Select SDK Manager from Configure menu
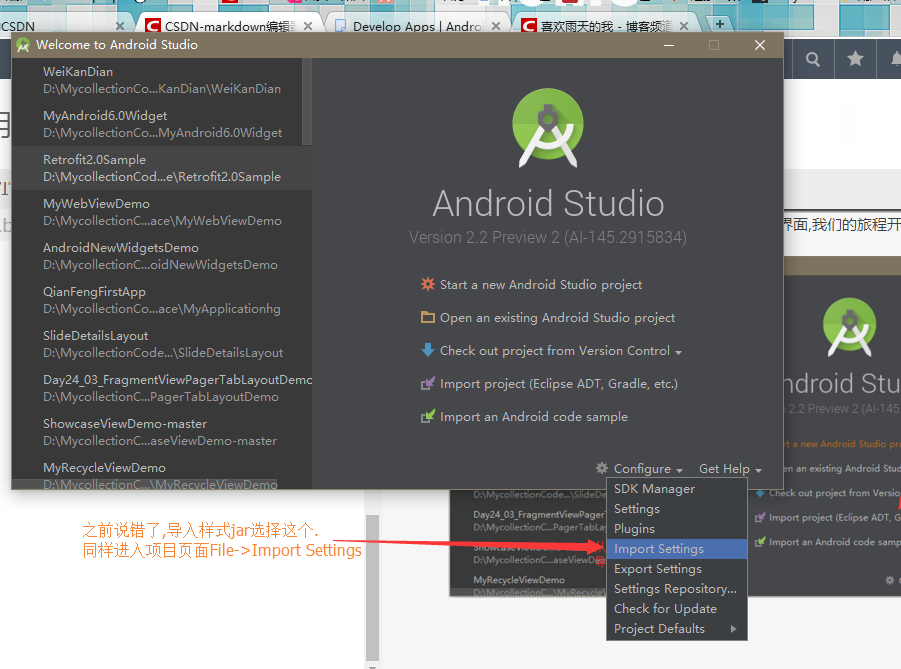The image size is (901, 669). [676, 489]
